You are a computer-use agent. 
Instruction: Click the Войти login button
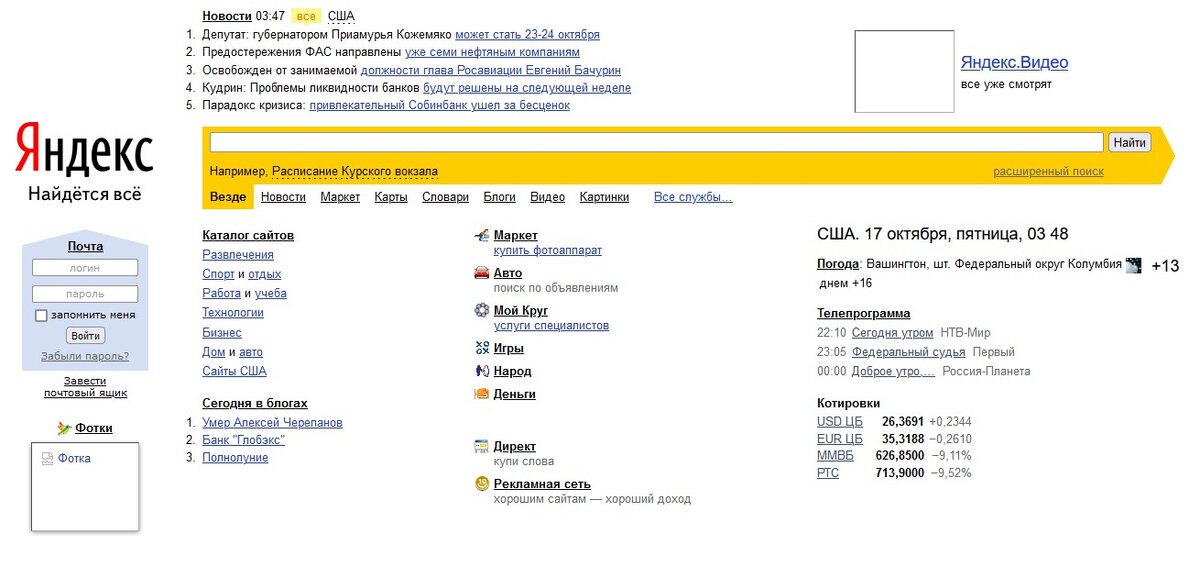(x=85, y=336)
